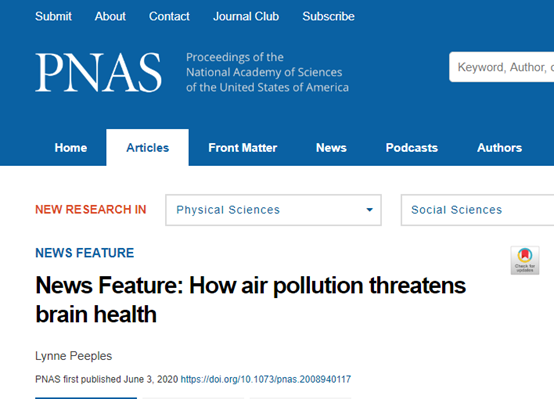The height and width of the screenshot is (399, 554).
Task: Open the About page link
Action: pyautogui.click(x=110, y=16)
